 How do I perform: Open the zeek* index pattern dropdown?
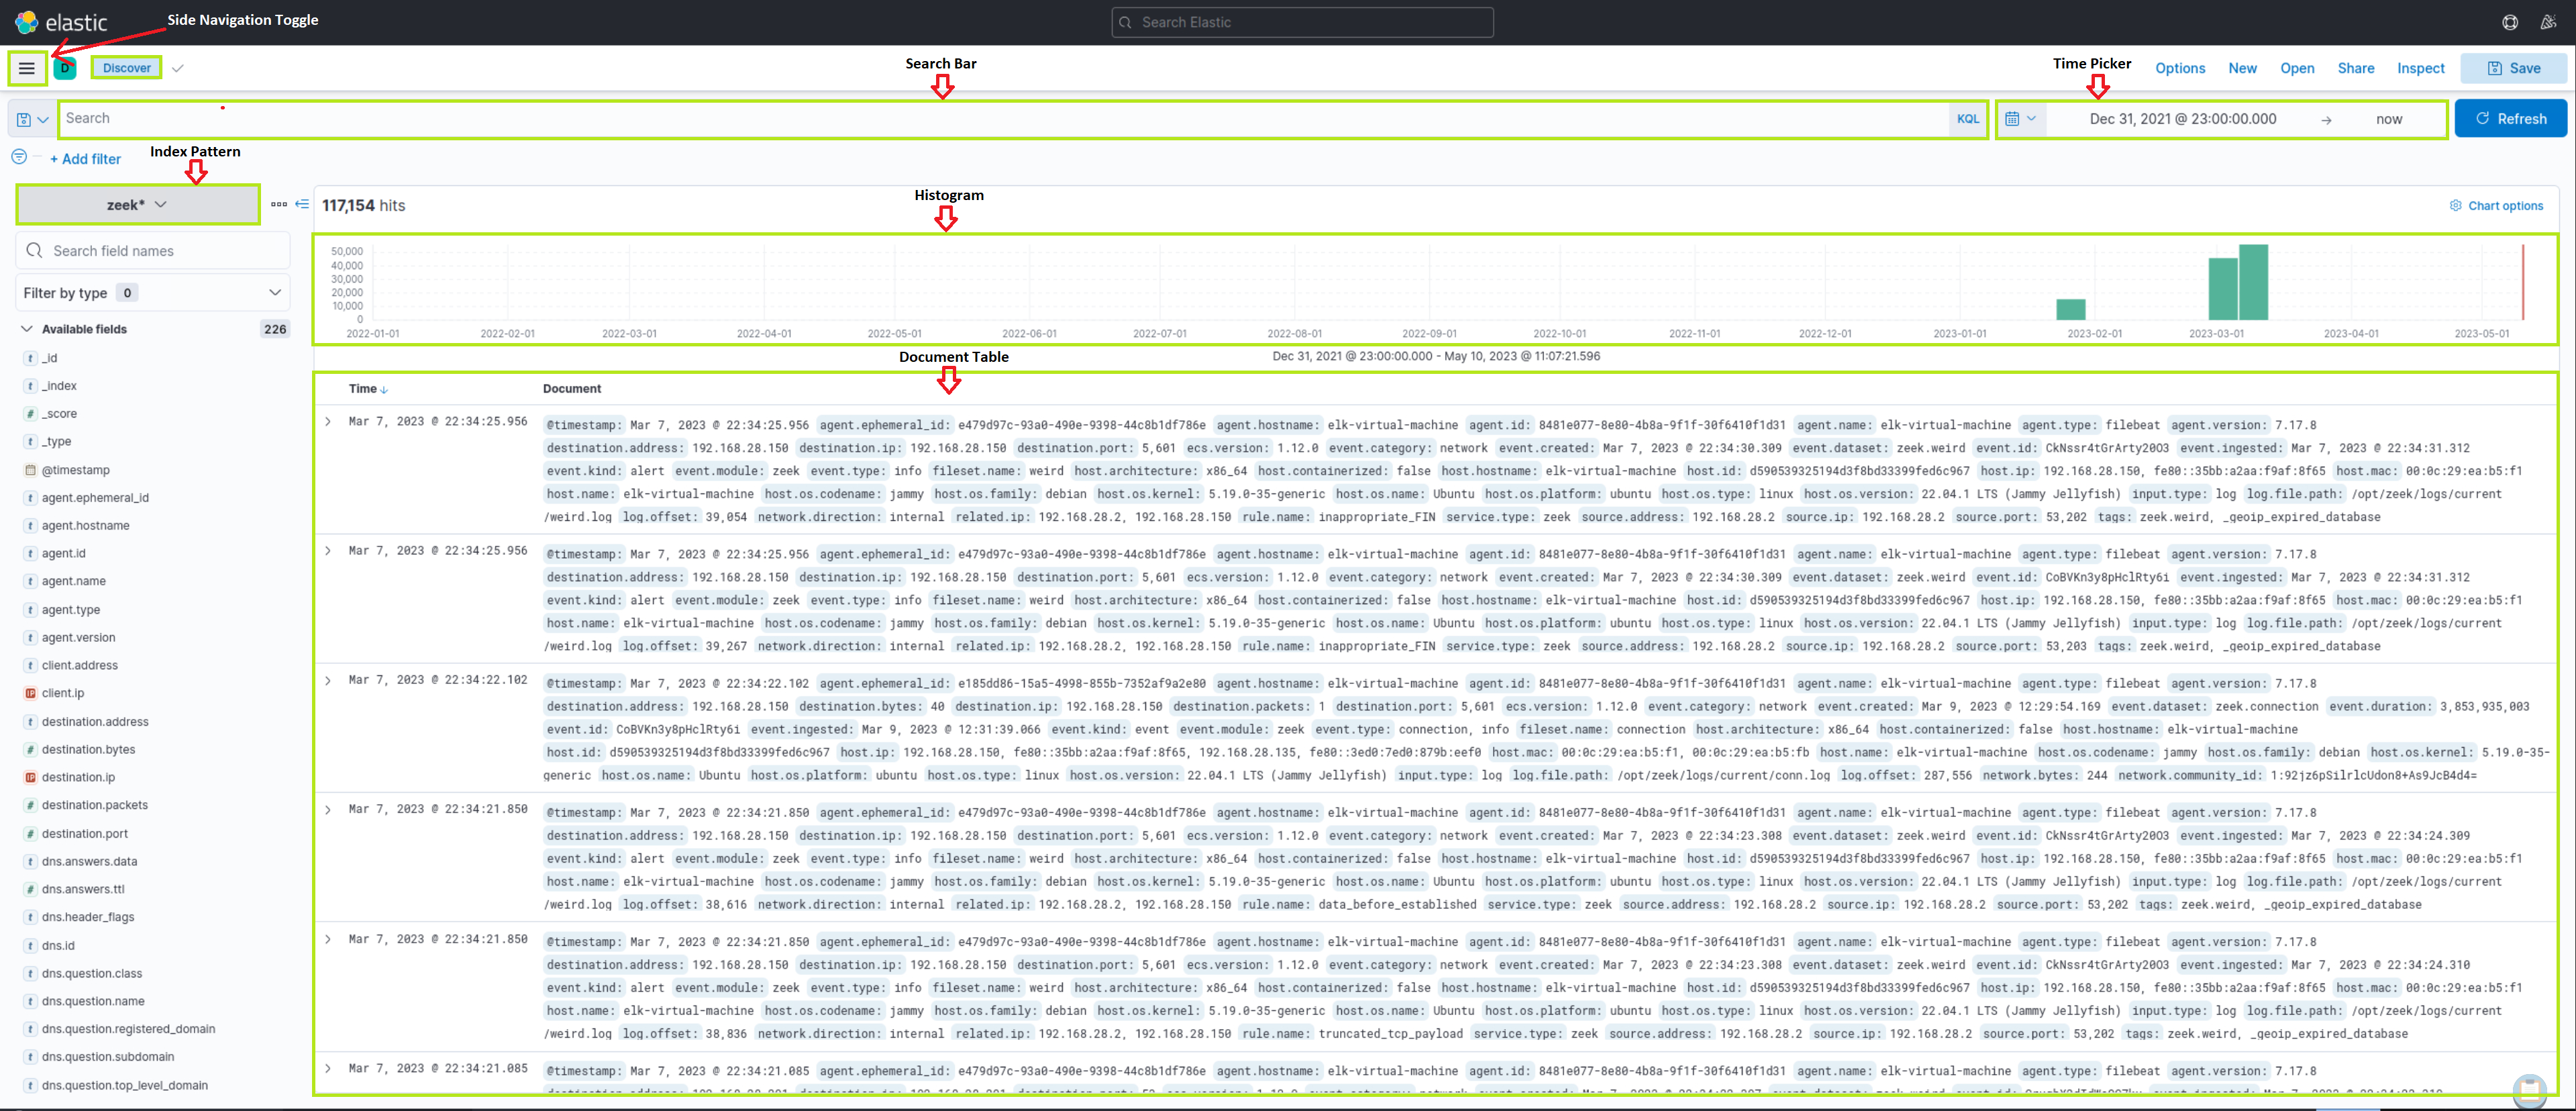tap(137, 204)
